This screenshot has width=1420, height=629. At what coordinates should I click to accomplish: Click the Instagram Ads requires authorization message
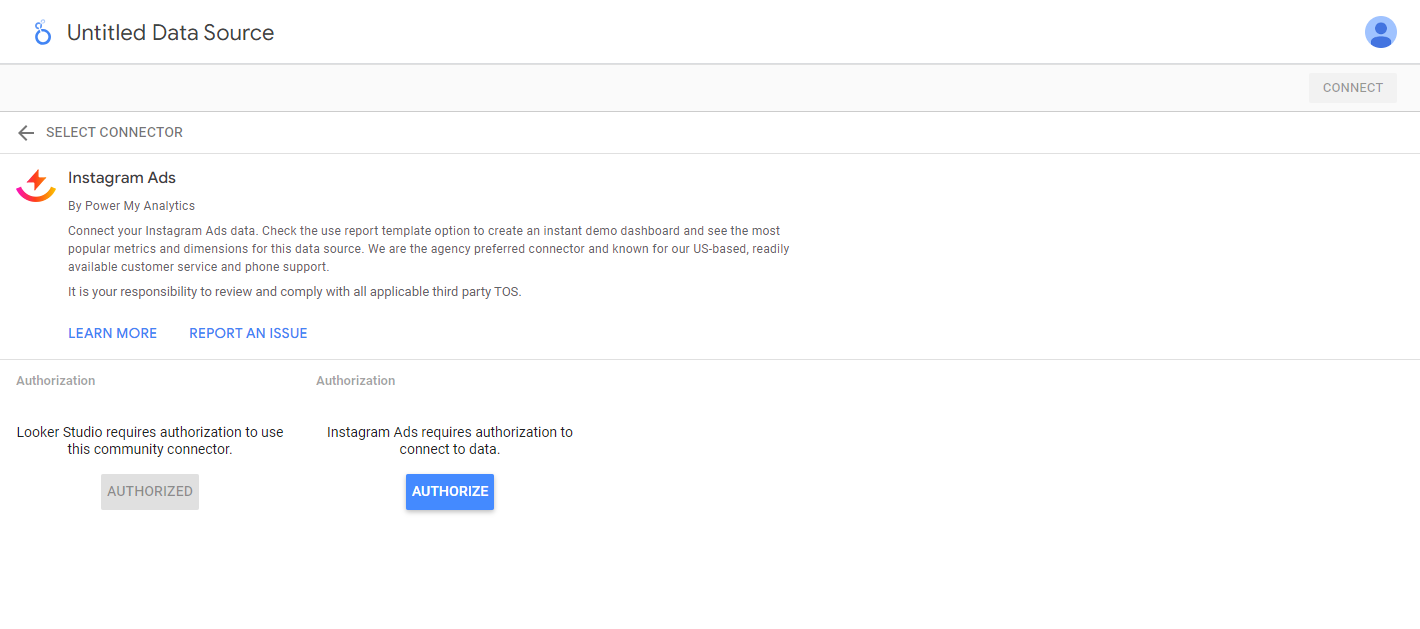tap(449, 441)
